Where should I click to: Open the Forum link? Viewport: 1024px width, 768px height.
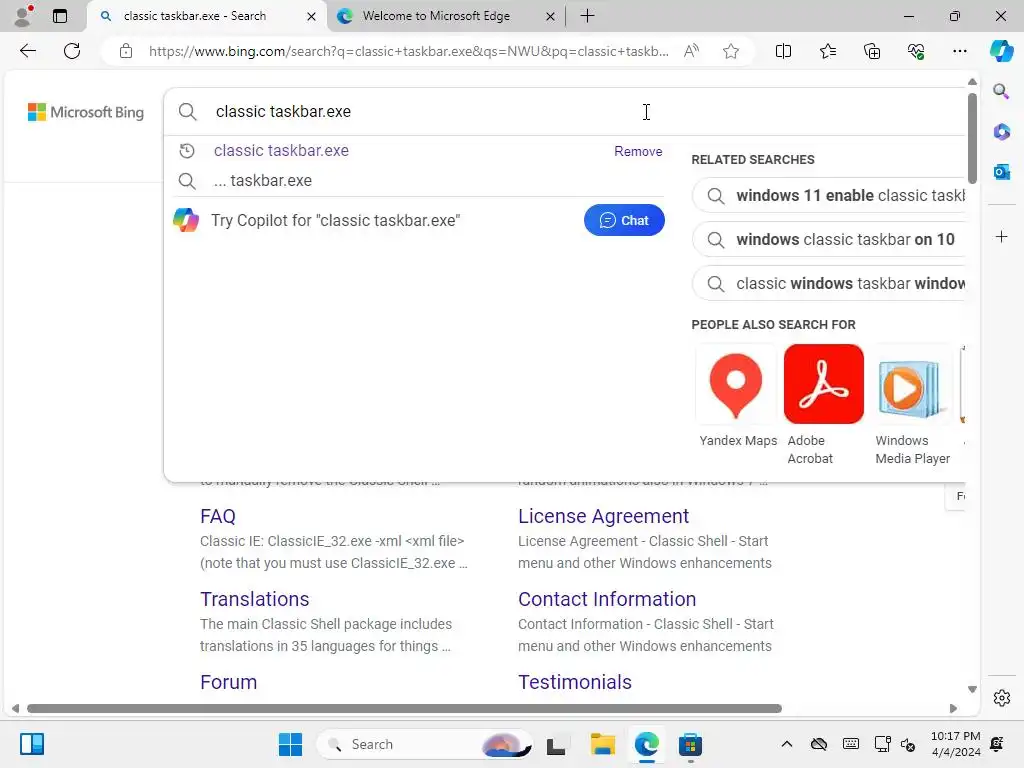click(x=229, y=682)
